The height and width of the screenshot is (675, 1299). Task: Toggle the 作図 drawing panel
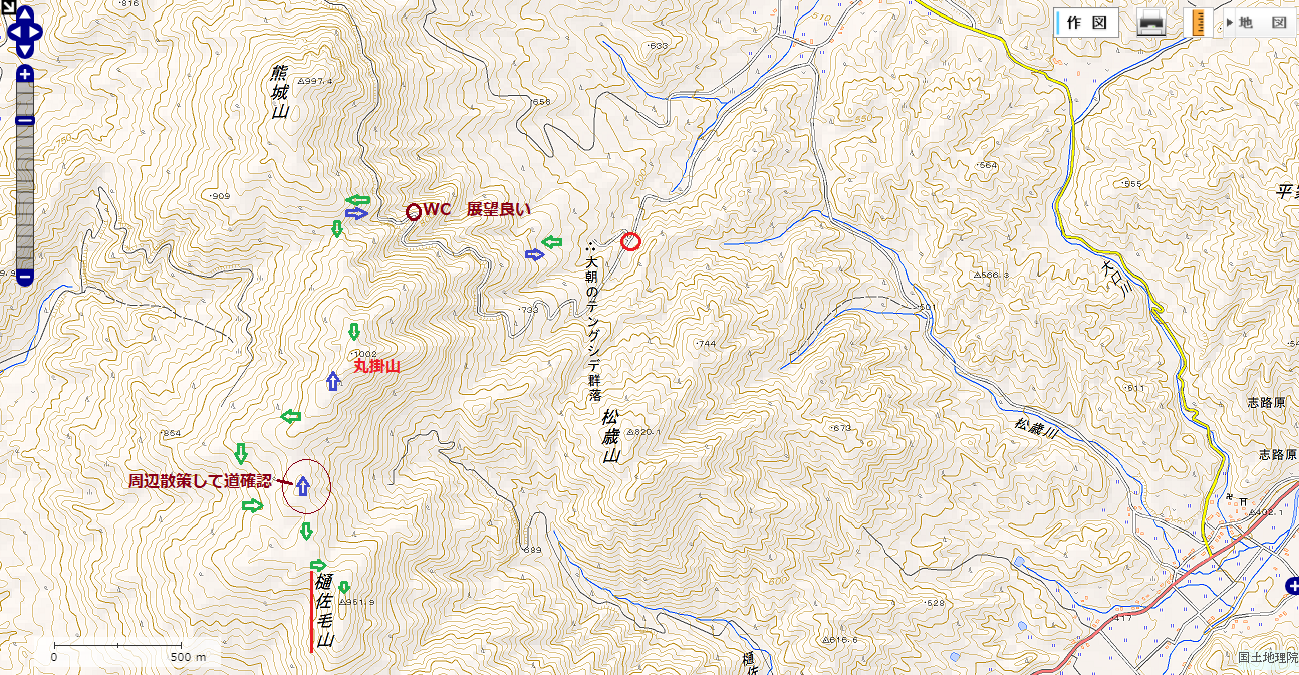tap(1086, 23)
